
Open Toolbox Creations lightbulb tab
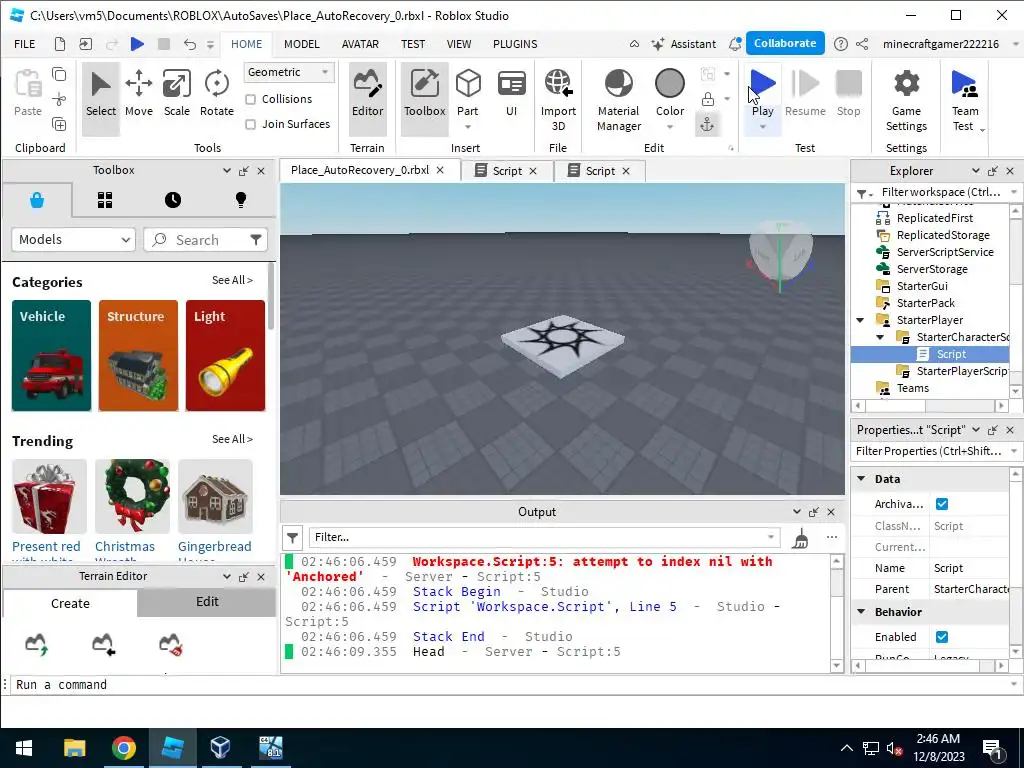point(241,200)
